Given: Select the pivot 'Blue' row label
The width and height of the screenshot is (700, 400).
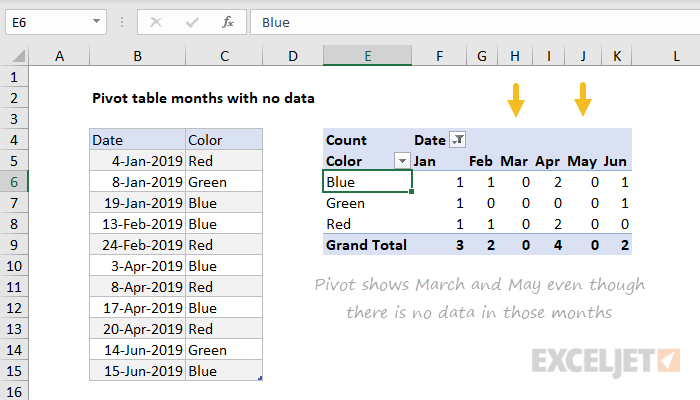Looking at the screenshot, I should click(x=367, y=182).
